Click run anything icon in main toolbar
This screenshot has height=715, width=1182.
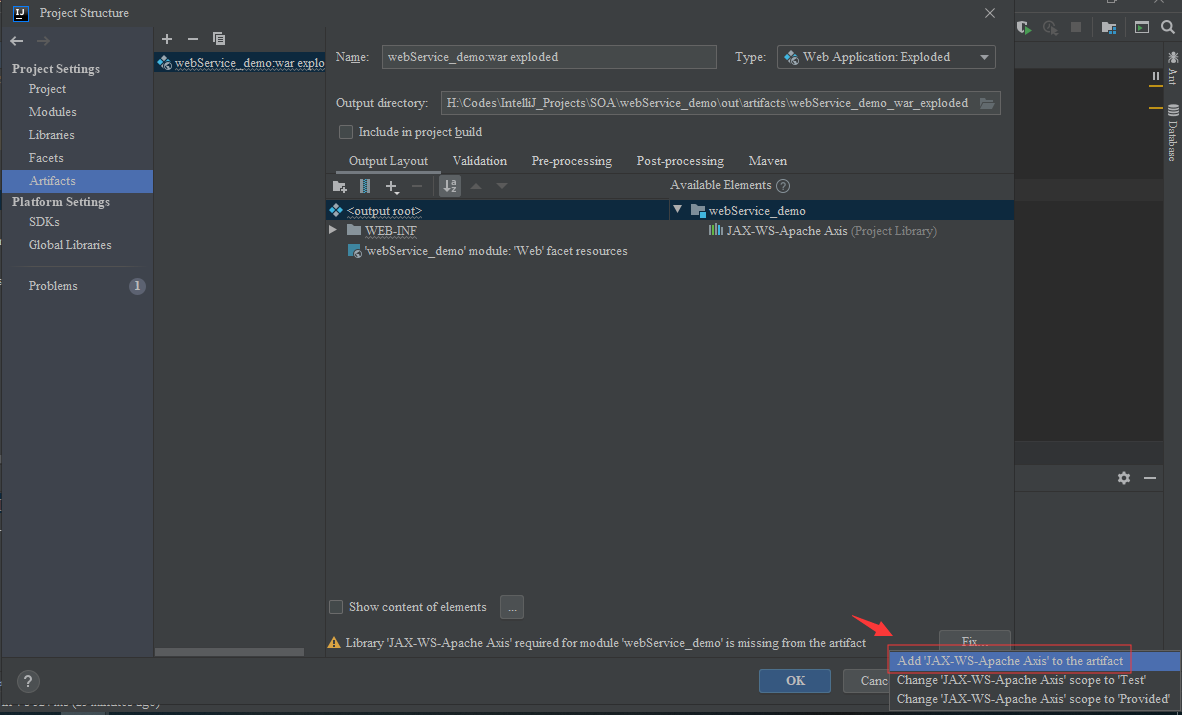click(1142, 27)
